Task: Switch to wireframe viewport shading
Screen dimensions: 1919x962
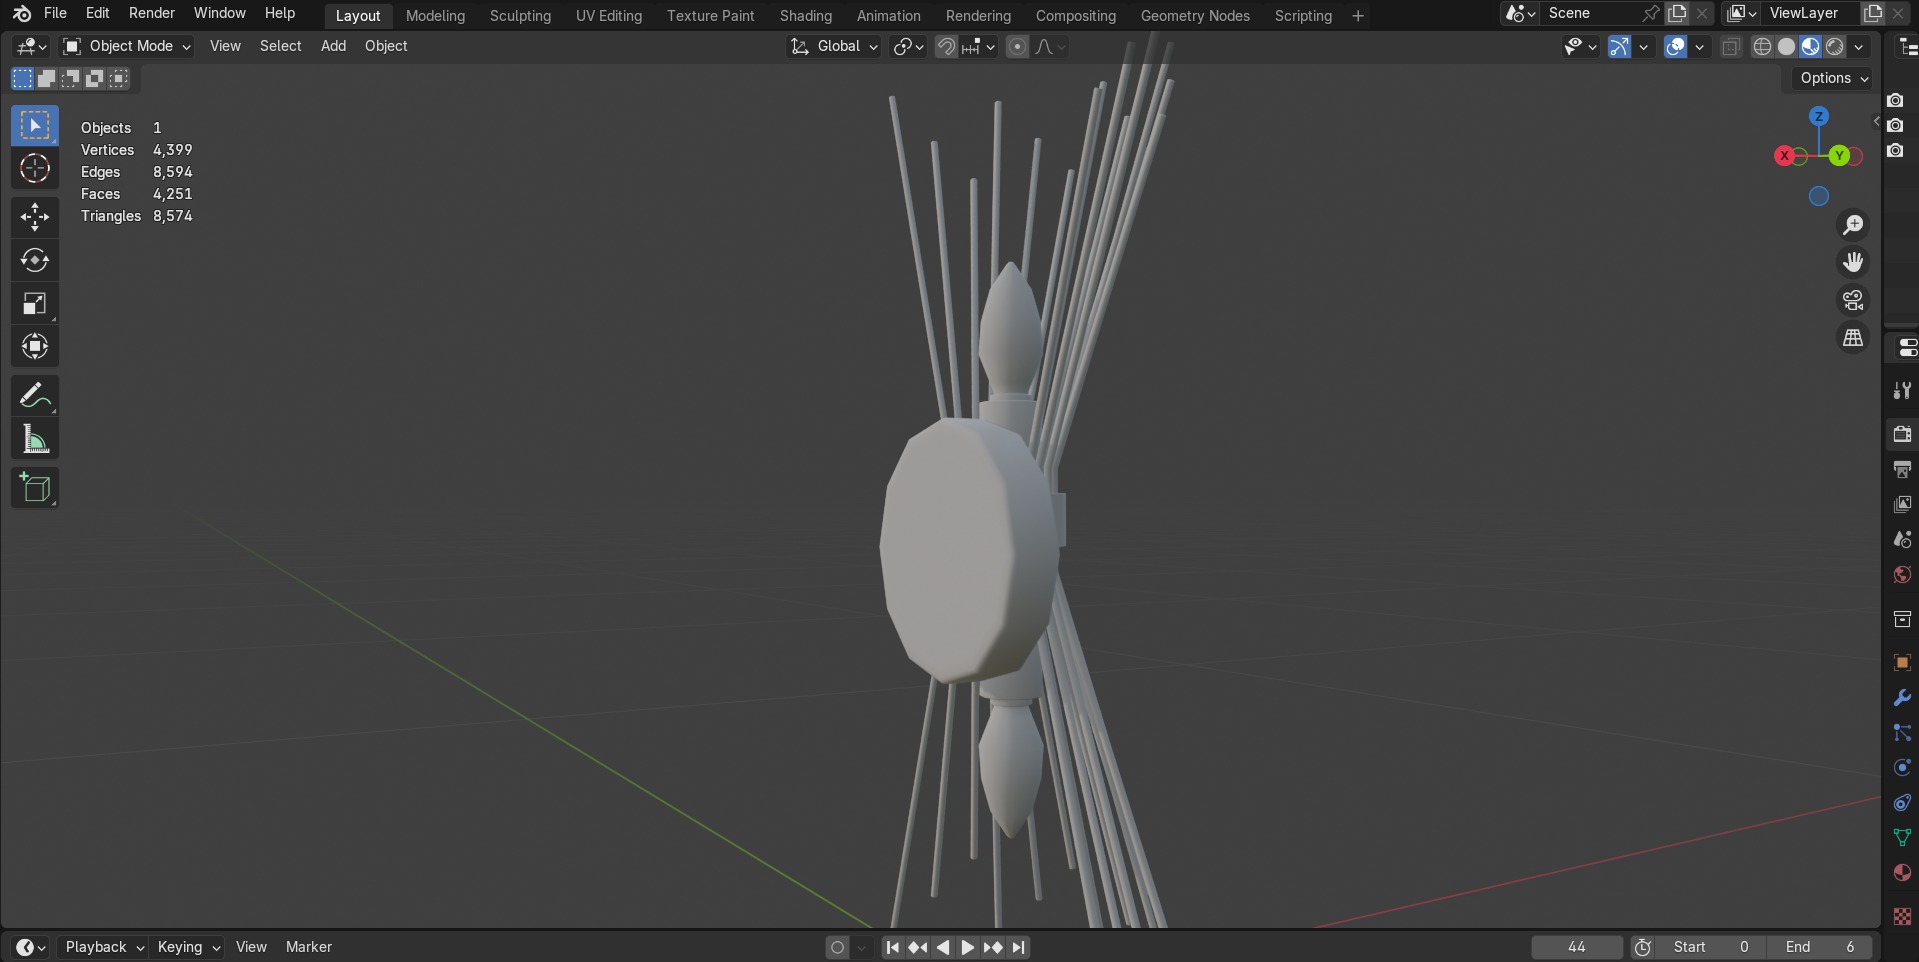Action: pos(1763,47)
